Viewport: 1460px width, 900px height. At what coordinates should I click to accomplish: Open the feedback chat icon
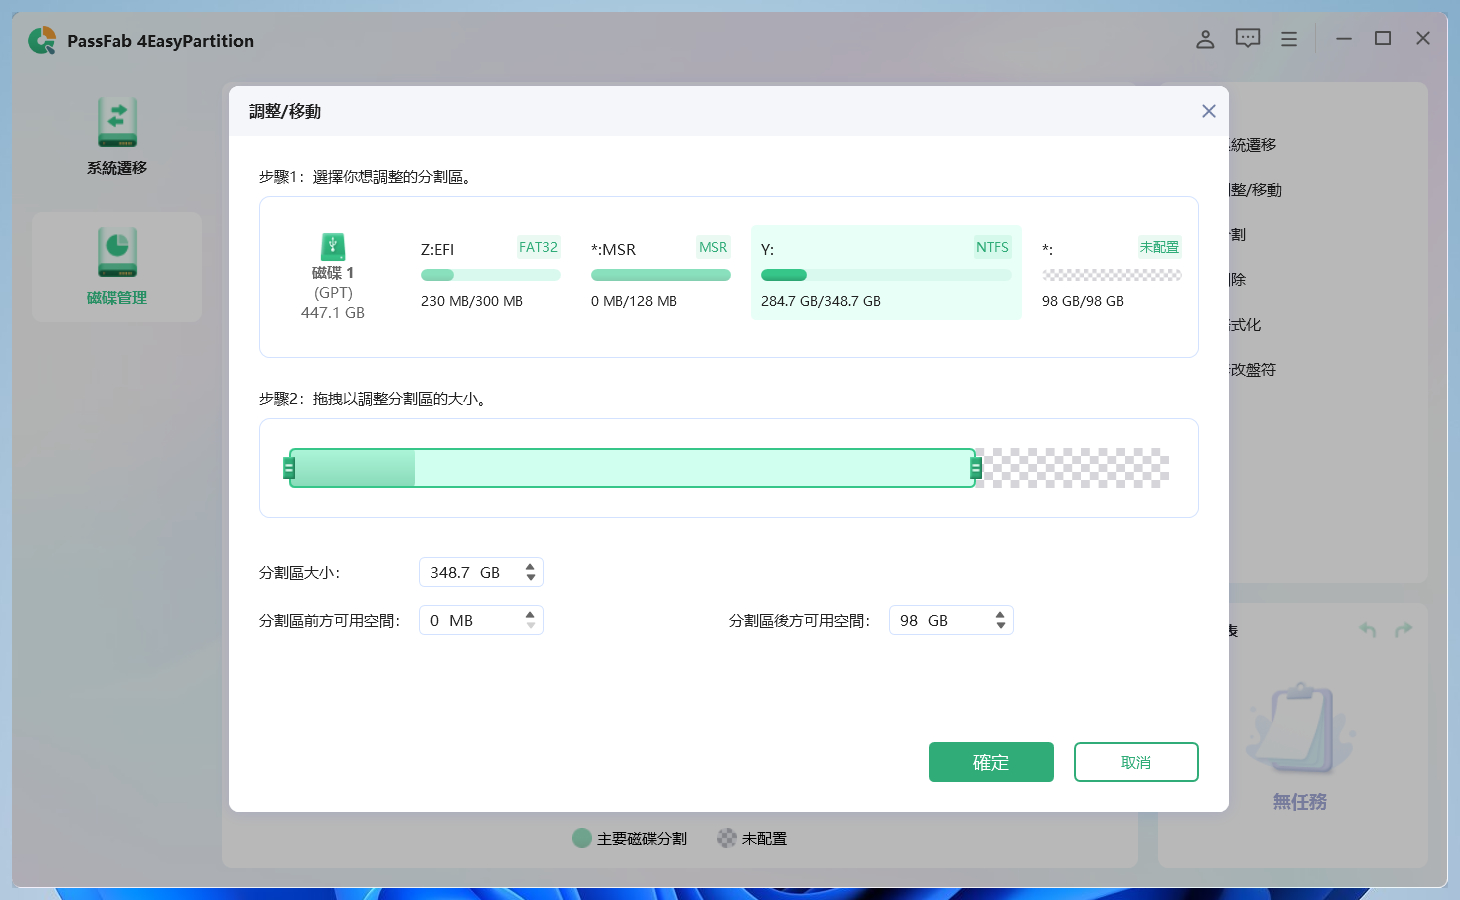coord(1247,39)
